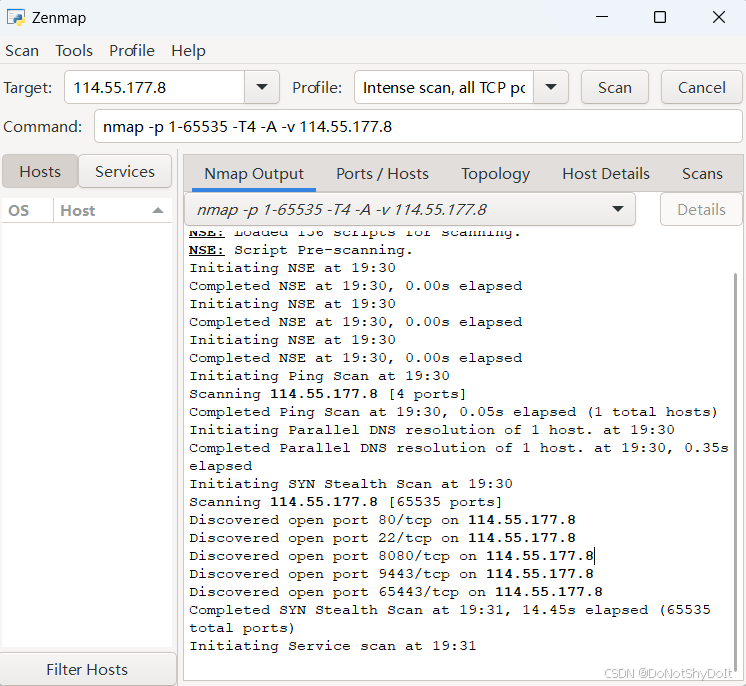Image resolution: width=746 pixels, height=686 pixels.
Task: Select the Hosts side button
Action: coord(40,171)
